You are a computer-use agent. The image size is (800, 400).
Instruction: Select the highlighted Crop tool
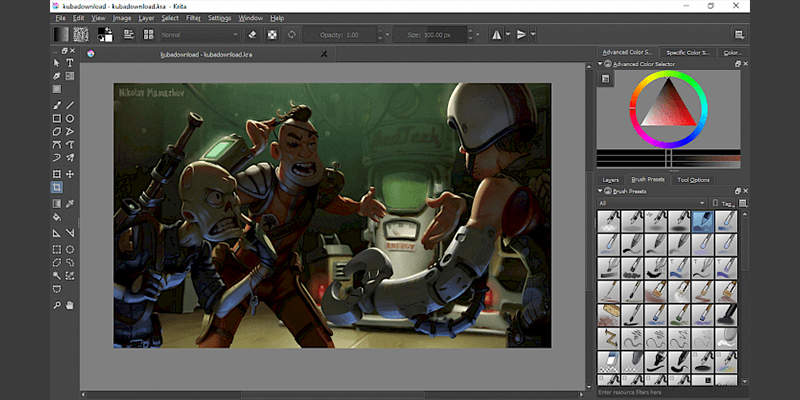click(x=57, y=187)
